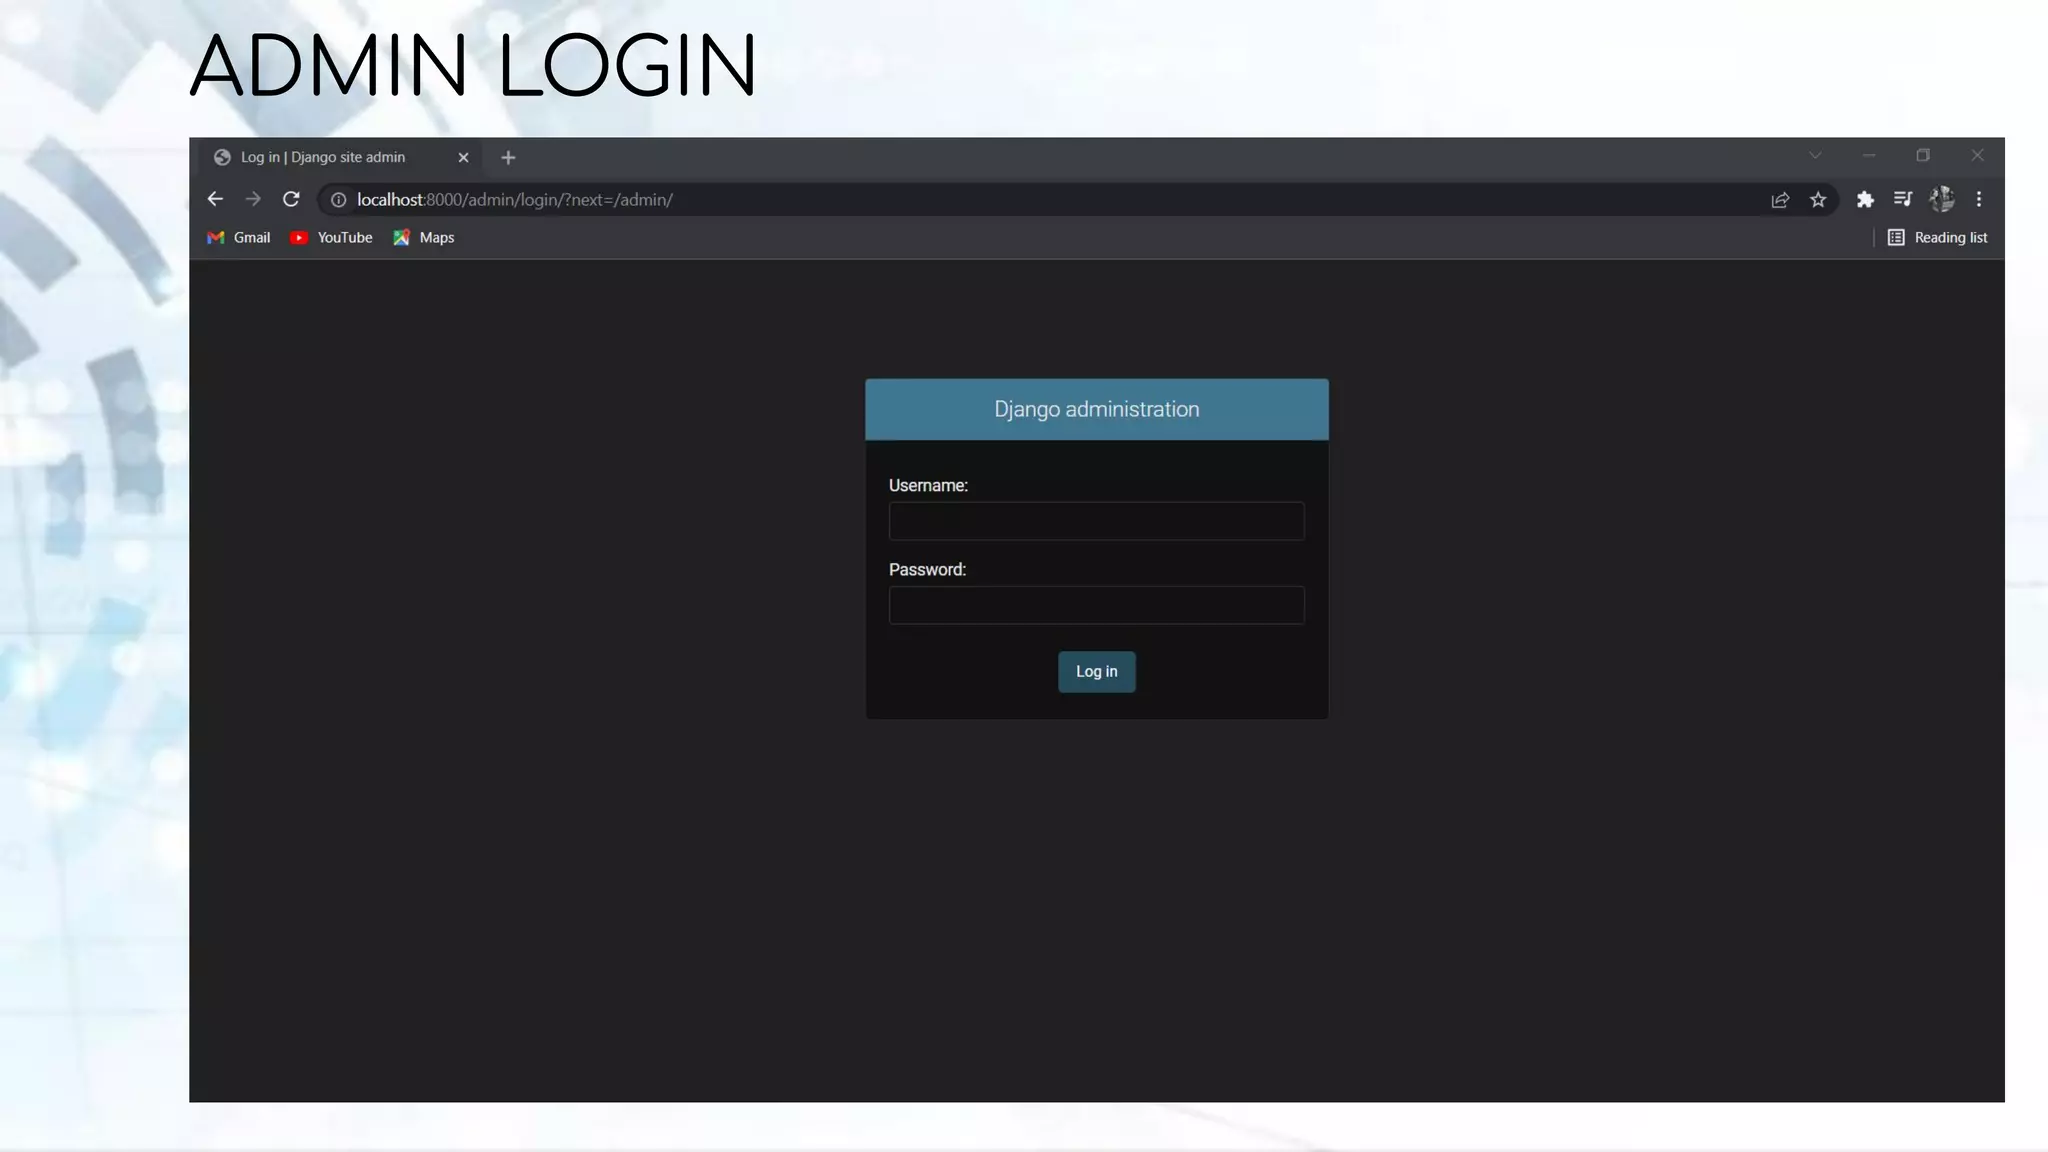2048x1152 pixels.
Task: Open the Extensions puzzle icon
Action: (x=1865, y=200)
